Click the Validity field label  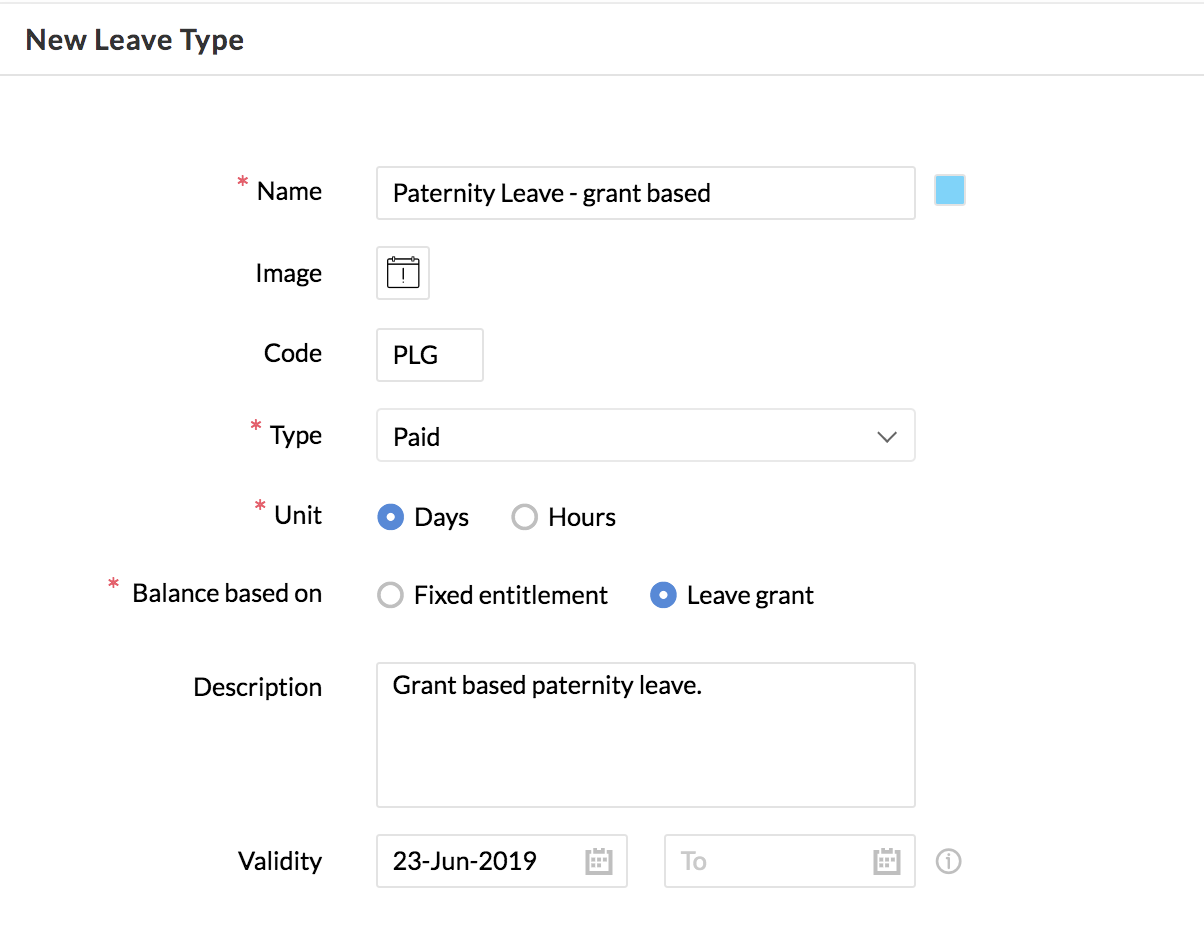280,861
